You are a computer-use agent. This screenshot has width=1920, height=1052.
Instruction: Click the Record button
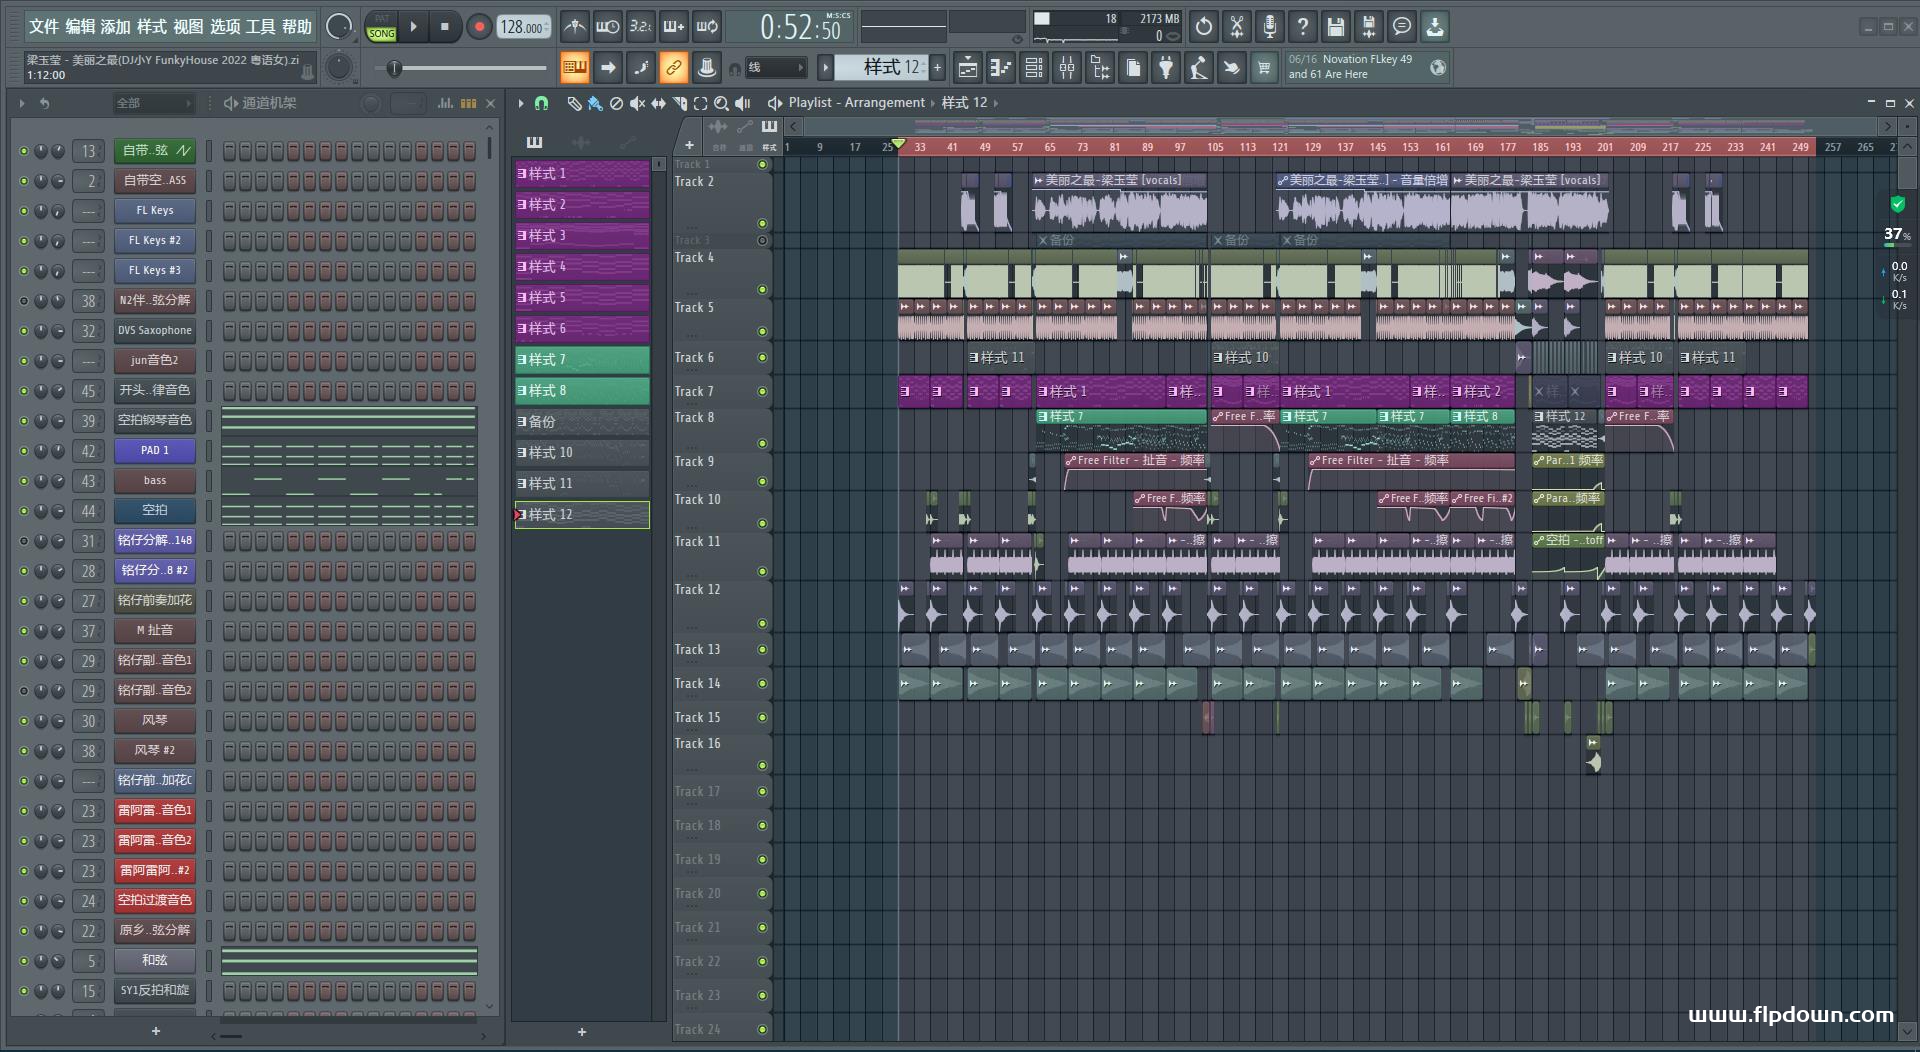tap(479, 27)
